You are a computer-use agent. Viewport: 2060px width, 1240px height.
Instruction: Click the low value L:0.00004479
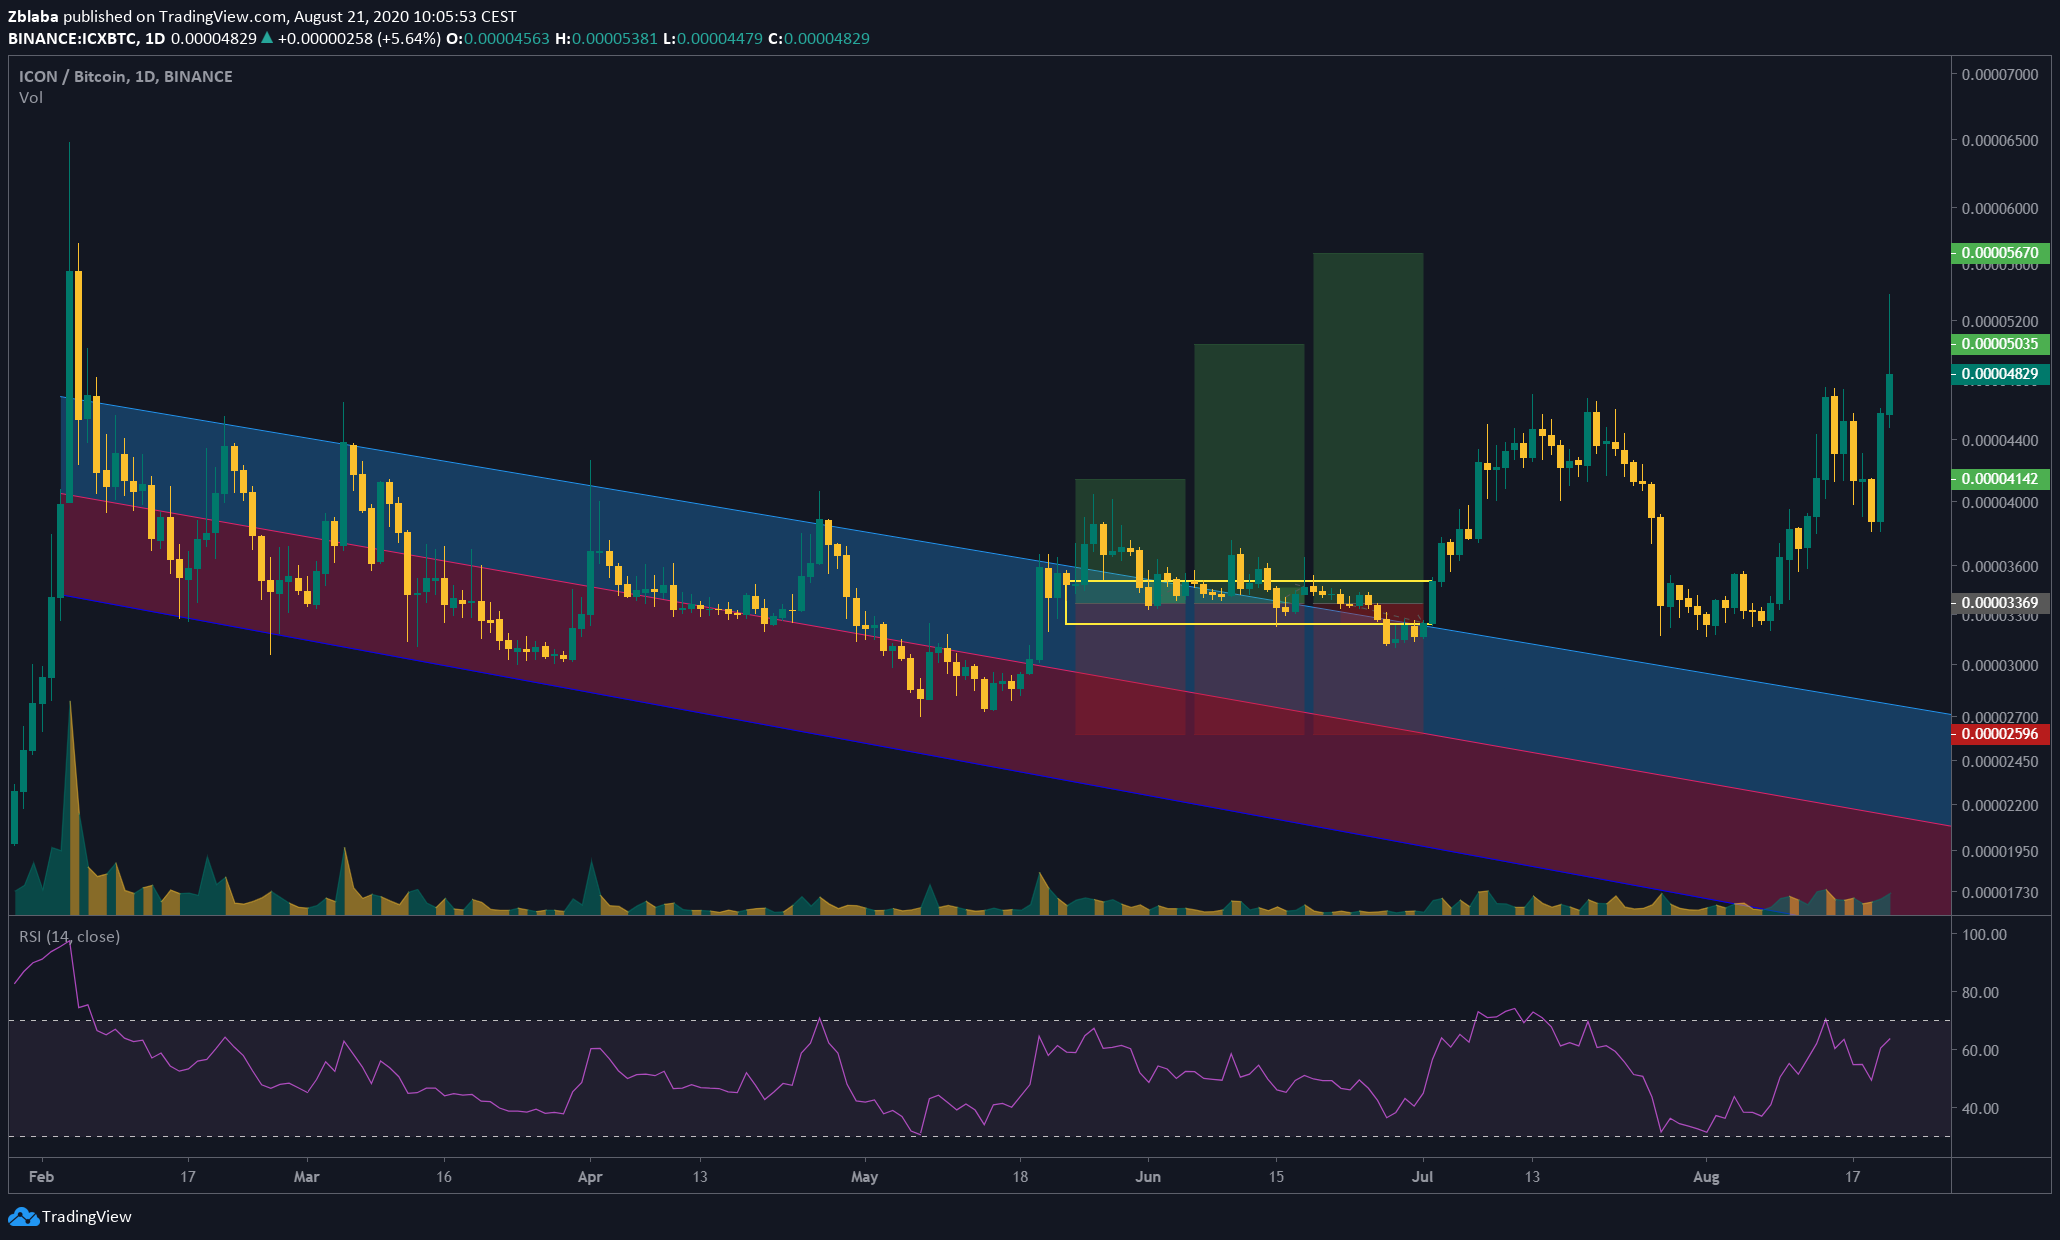click(x=713, y=39)
